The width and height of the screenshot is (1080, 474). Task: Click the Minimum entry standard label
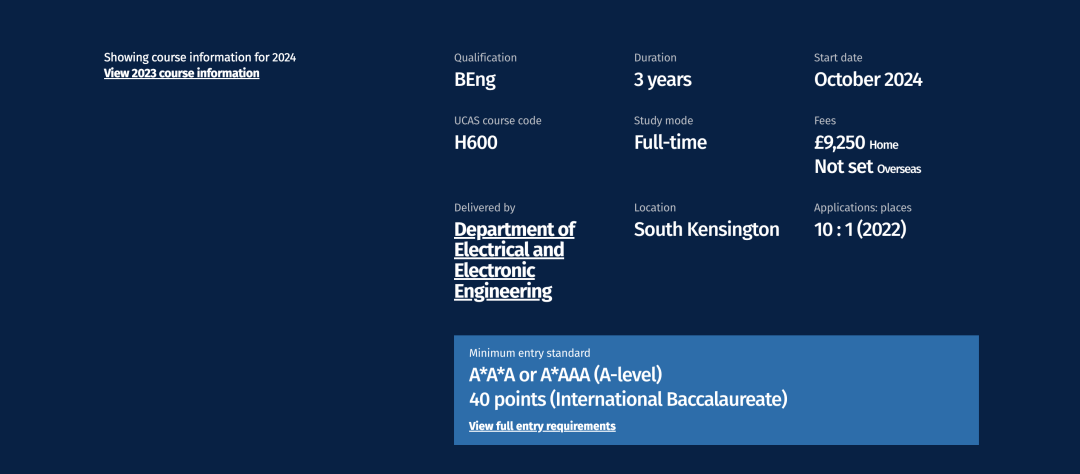[x=529, y=353]
